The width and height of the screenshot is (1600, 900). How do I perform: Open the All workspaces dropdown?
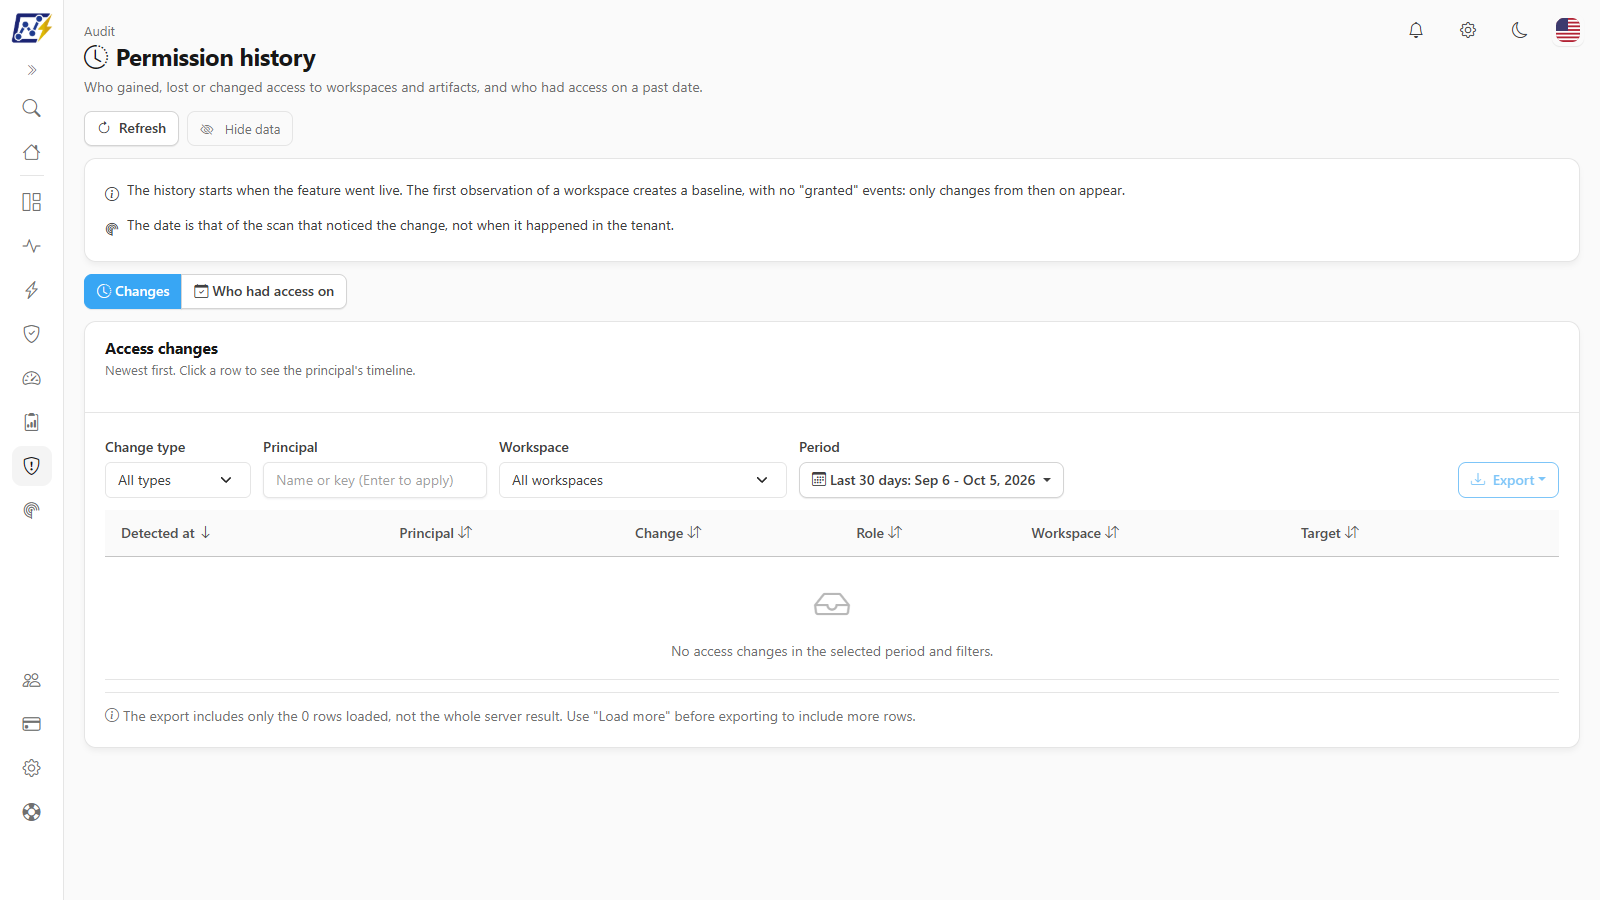click(x=643, y=480)
